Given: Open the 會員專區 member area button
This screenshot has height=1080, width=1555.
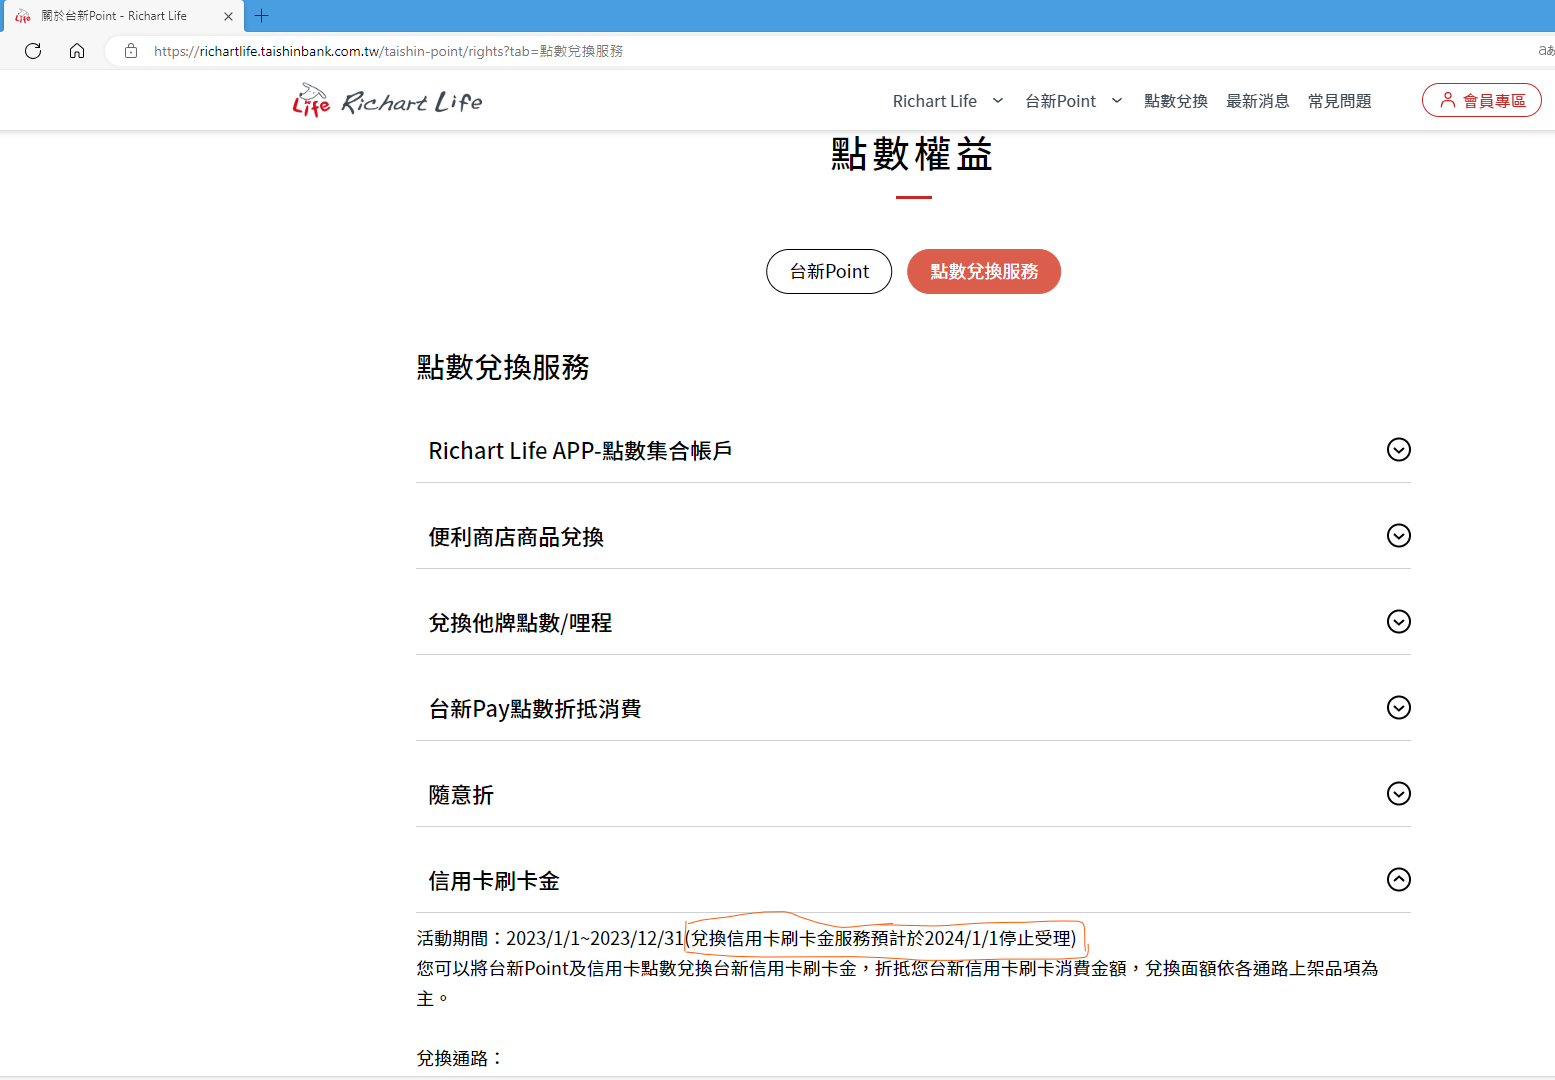Looking at the screenshot, I should point(1481,100).
